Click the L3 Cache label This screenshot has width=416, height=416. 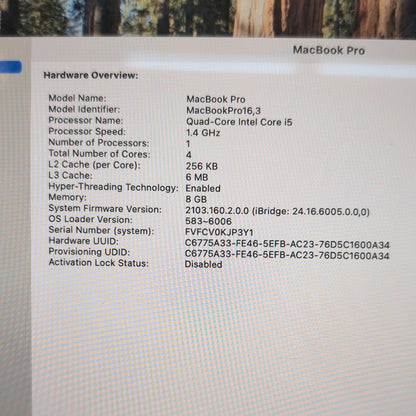[x=70, y=175]
